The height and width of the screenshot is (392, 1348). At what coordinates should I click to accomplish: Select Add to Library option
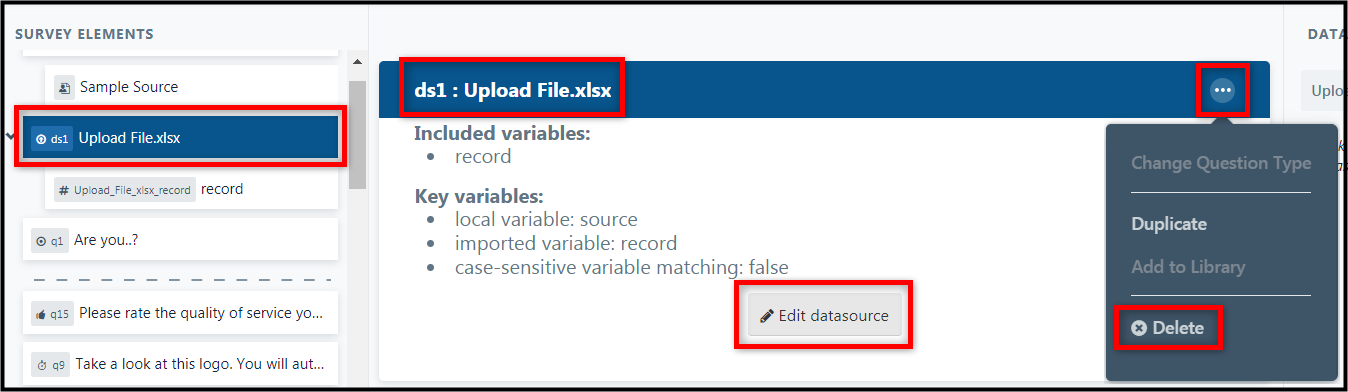pyautogui.click(x=1188, y=267)
